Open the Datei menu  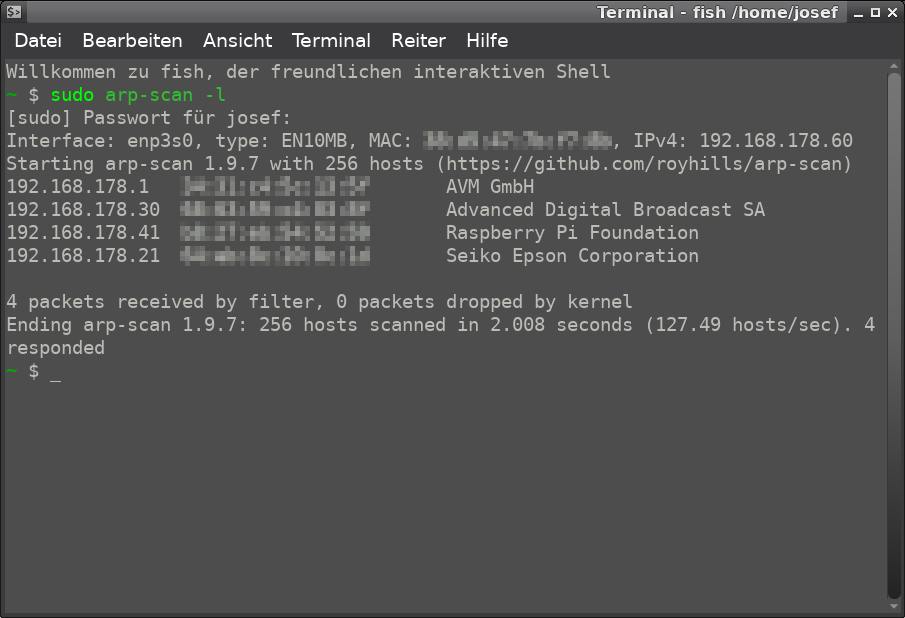click(38, 41)
